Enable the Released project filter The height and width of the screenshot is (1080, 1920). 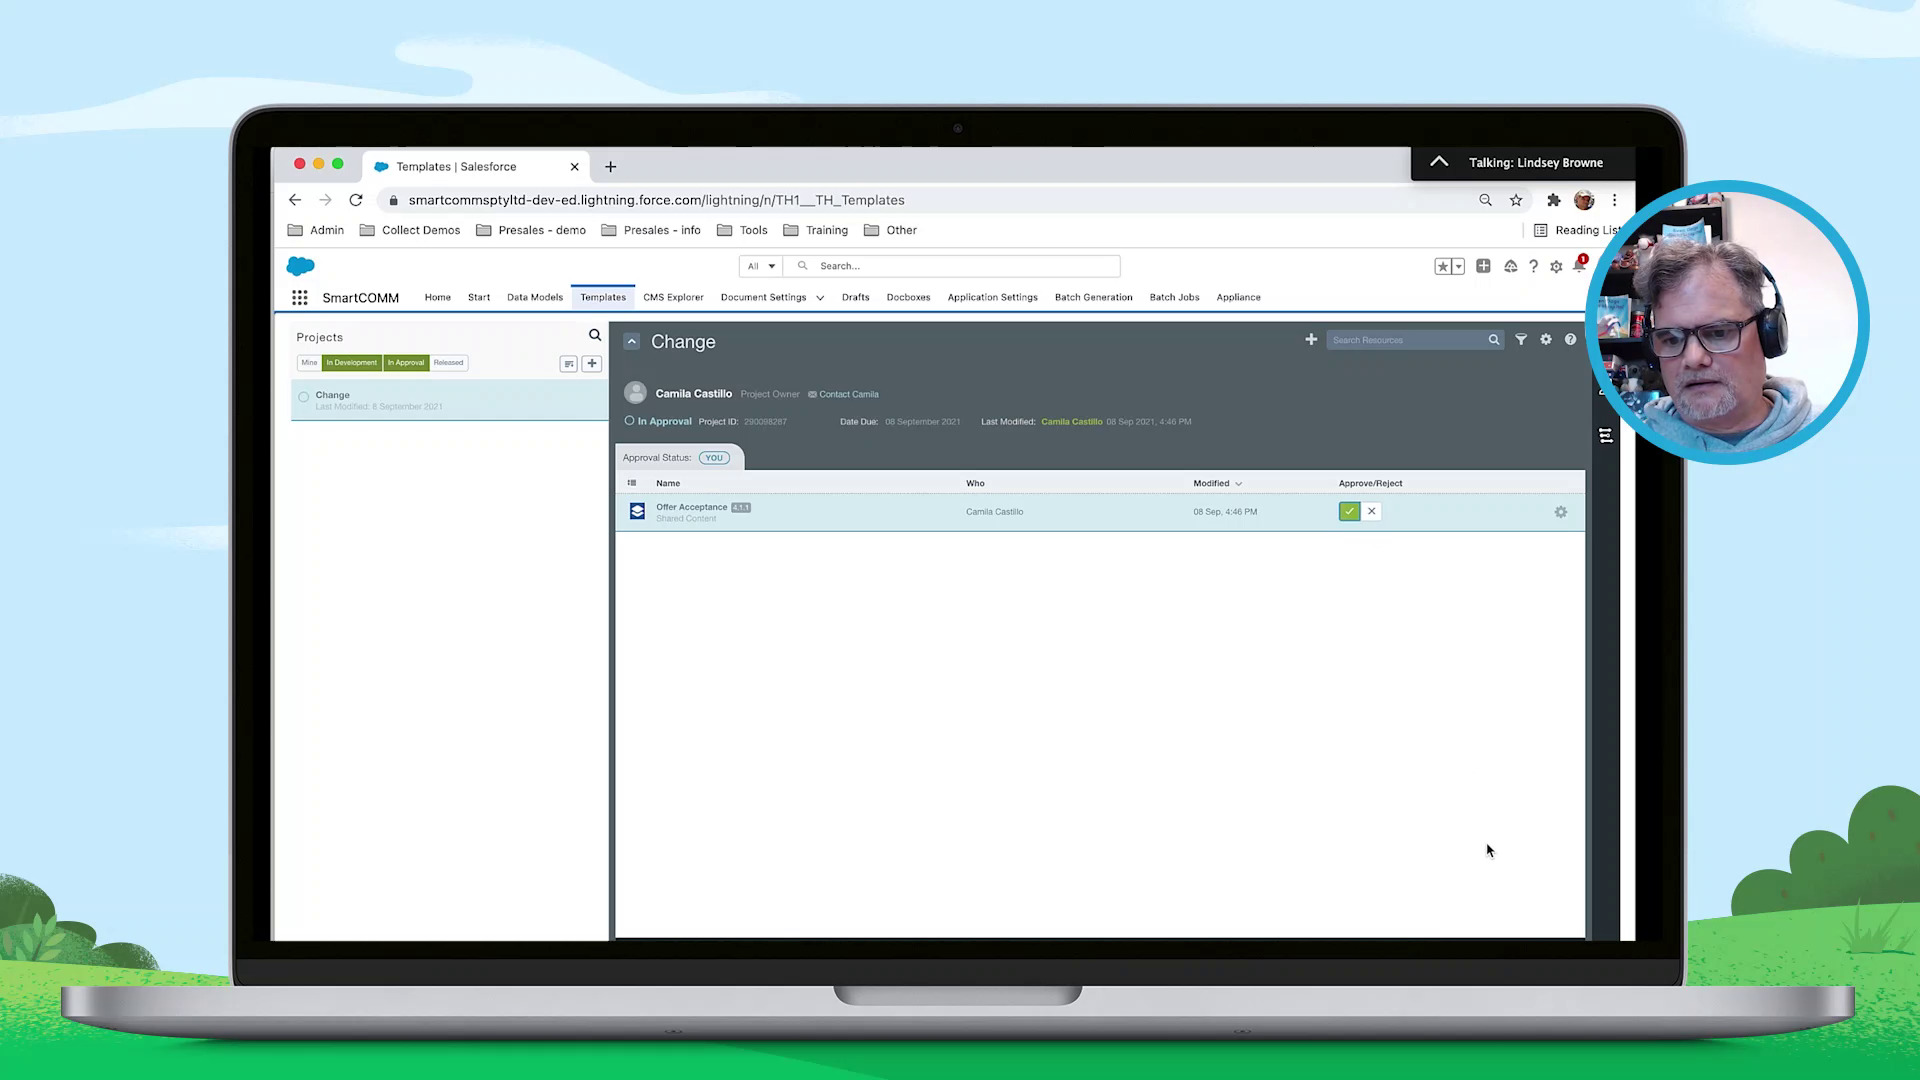448,362
